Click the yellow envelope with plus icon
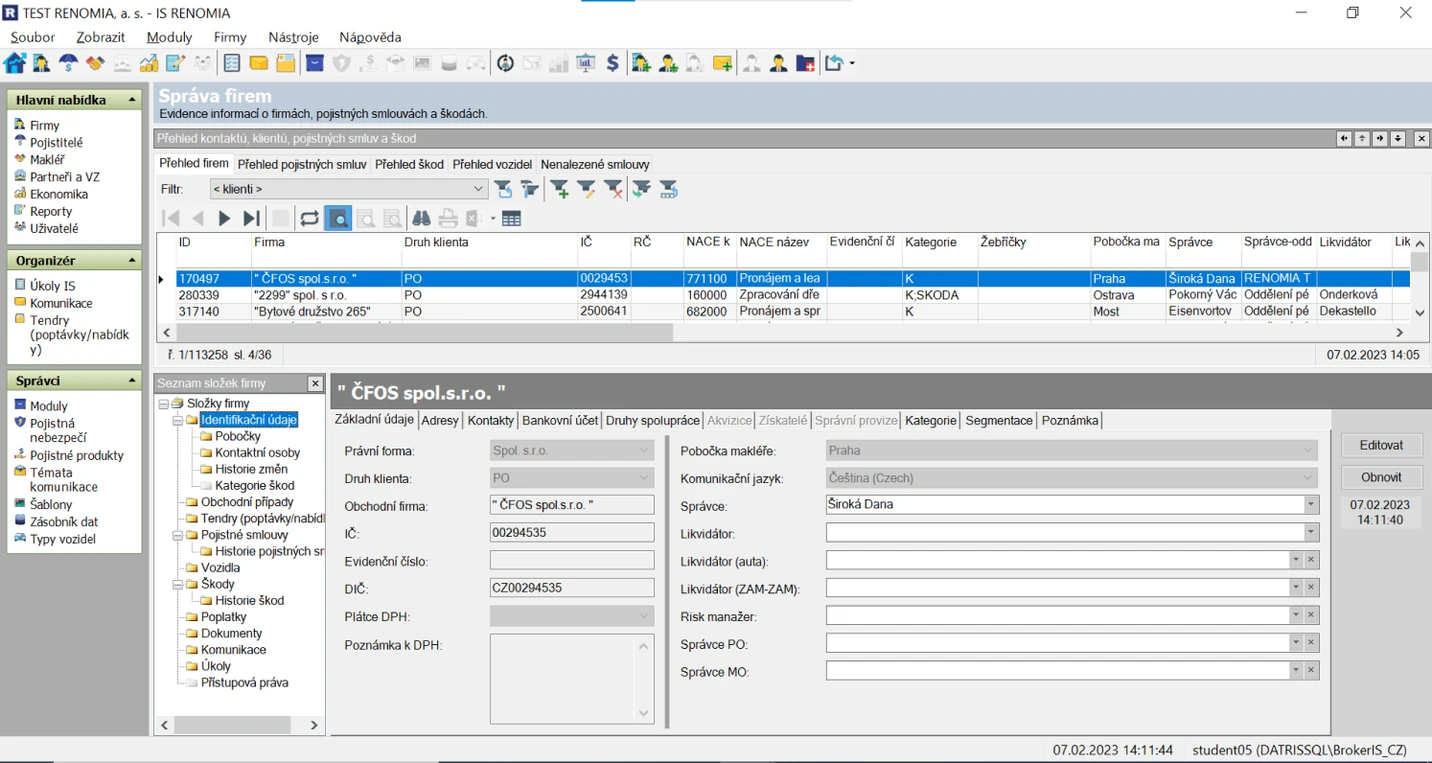Screen dimensions: 1432x763 [723, 64]
